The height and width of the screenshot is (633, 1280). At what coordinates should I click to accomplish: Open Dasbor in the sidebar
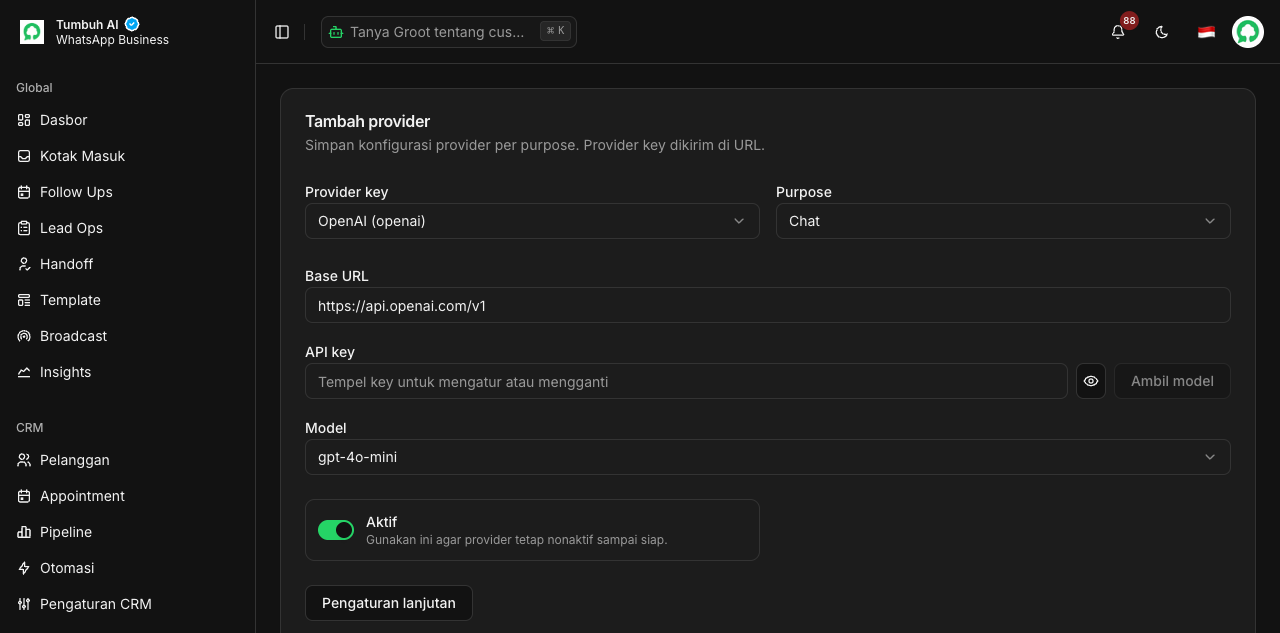[128, 120]
